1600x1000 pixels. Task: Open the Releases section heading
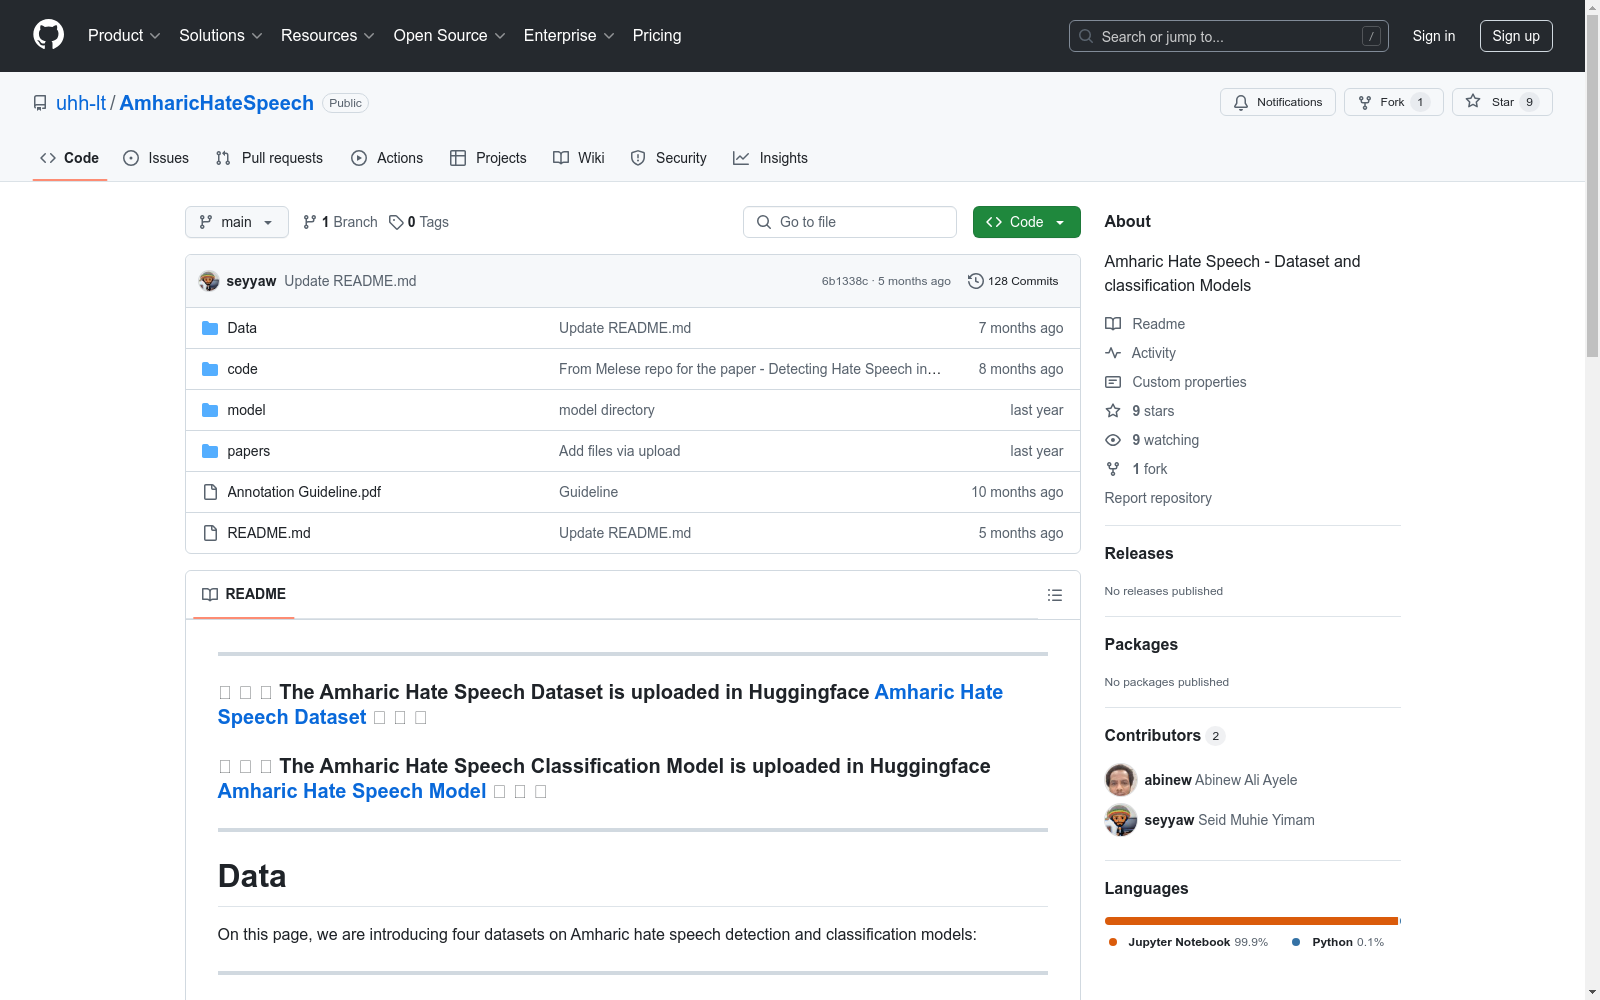click(1139, 554)
